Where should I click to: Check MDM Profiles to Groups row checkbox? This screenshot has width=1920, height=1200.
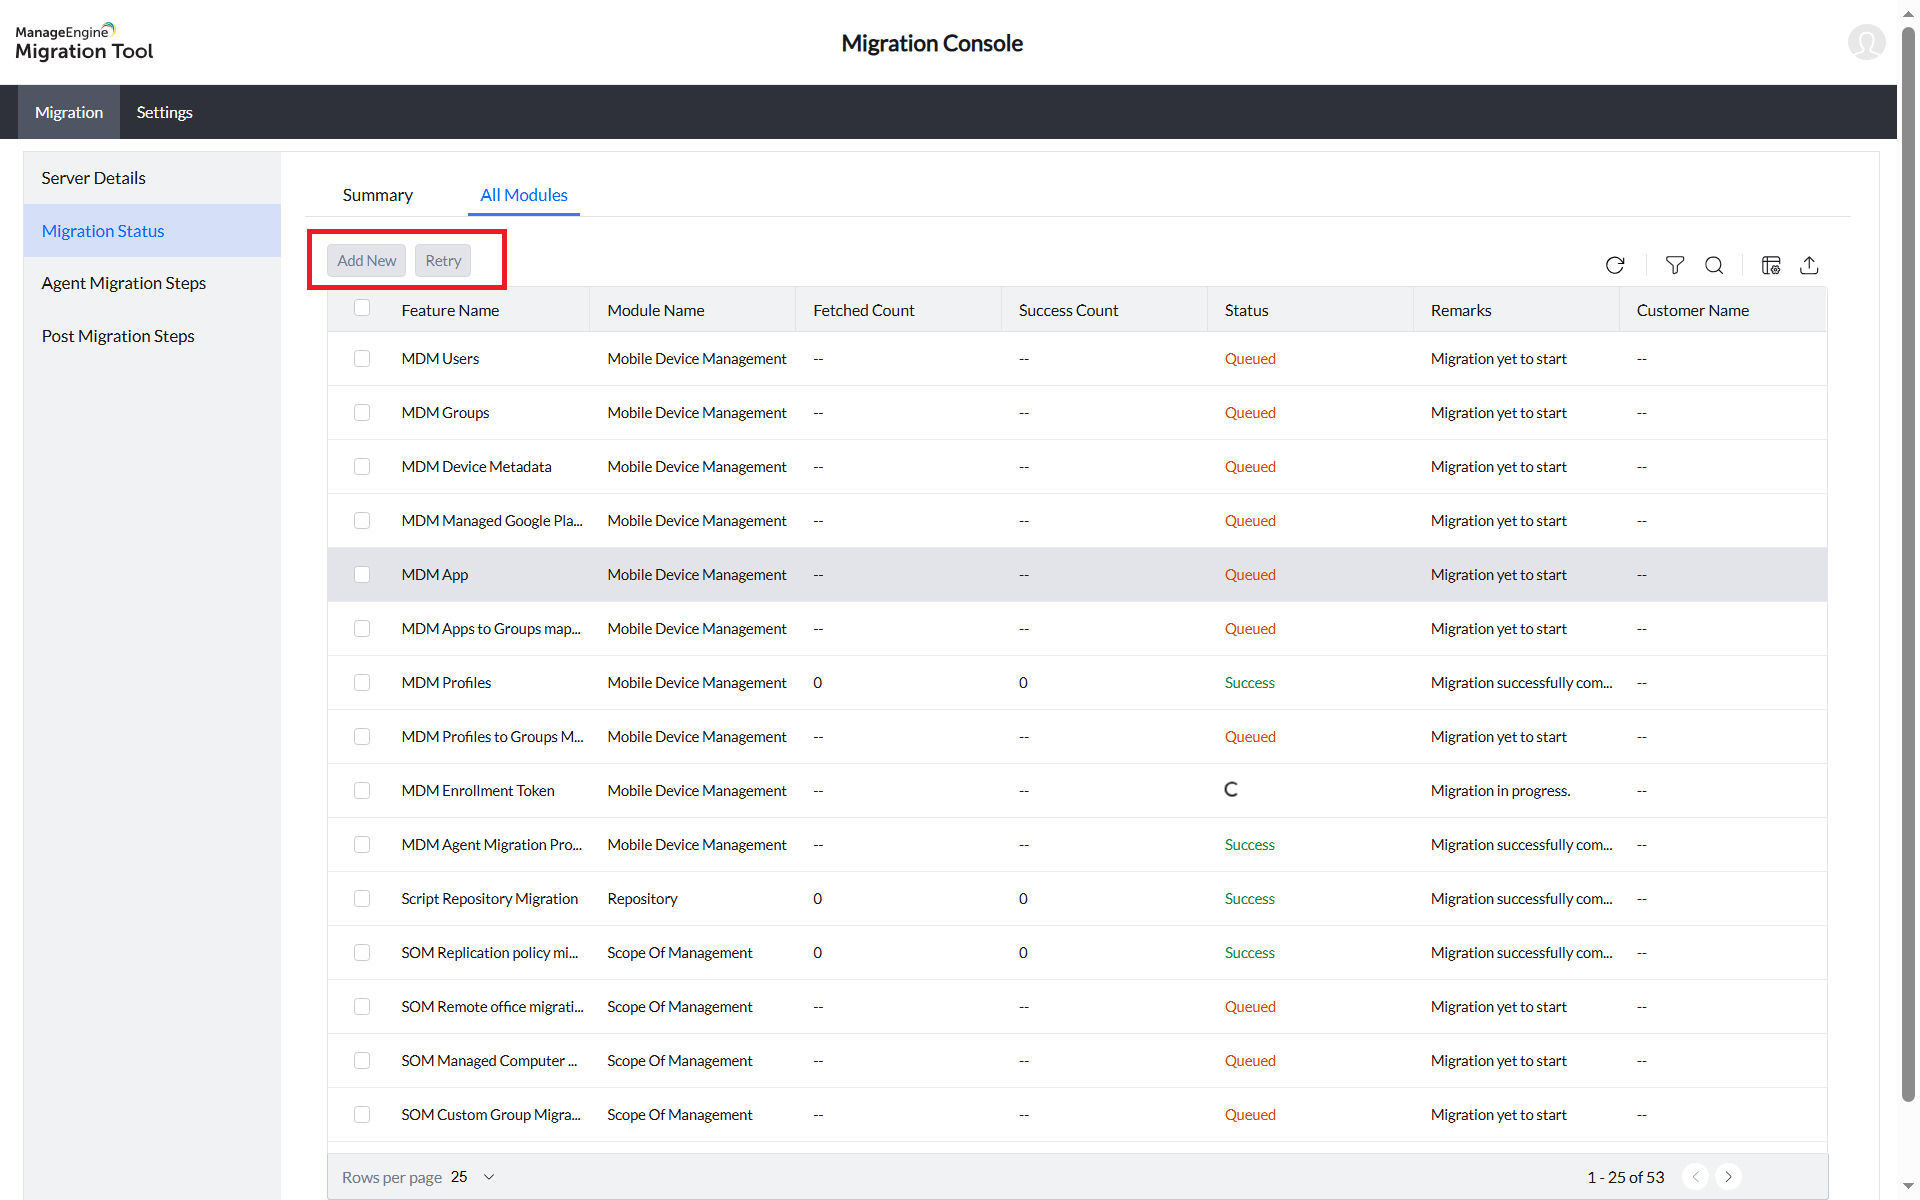(x=362, y=737)
